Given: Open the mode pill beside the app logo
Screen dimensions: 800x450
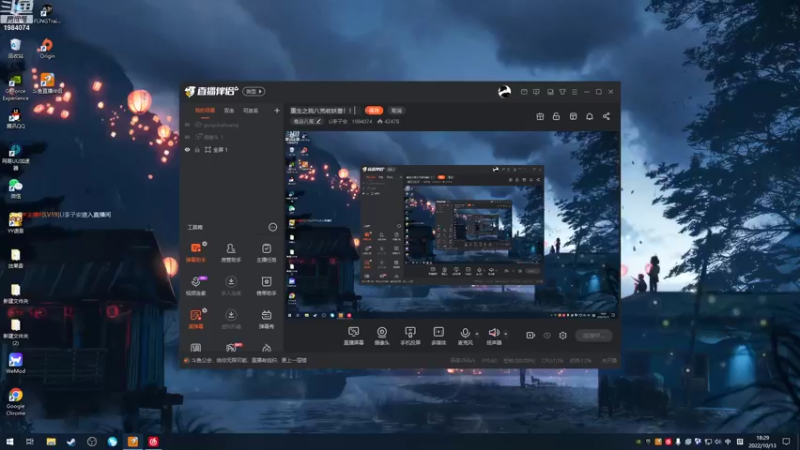Looking at the screenshot, I should click(254, 91).
